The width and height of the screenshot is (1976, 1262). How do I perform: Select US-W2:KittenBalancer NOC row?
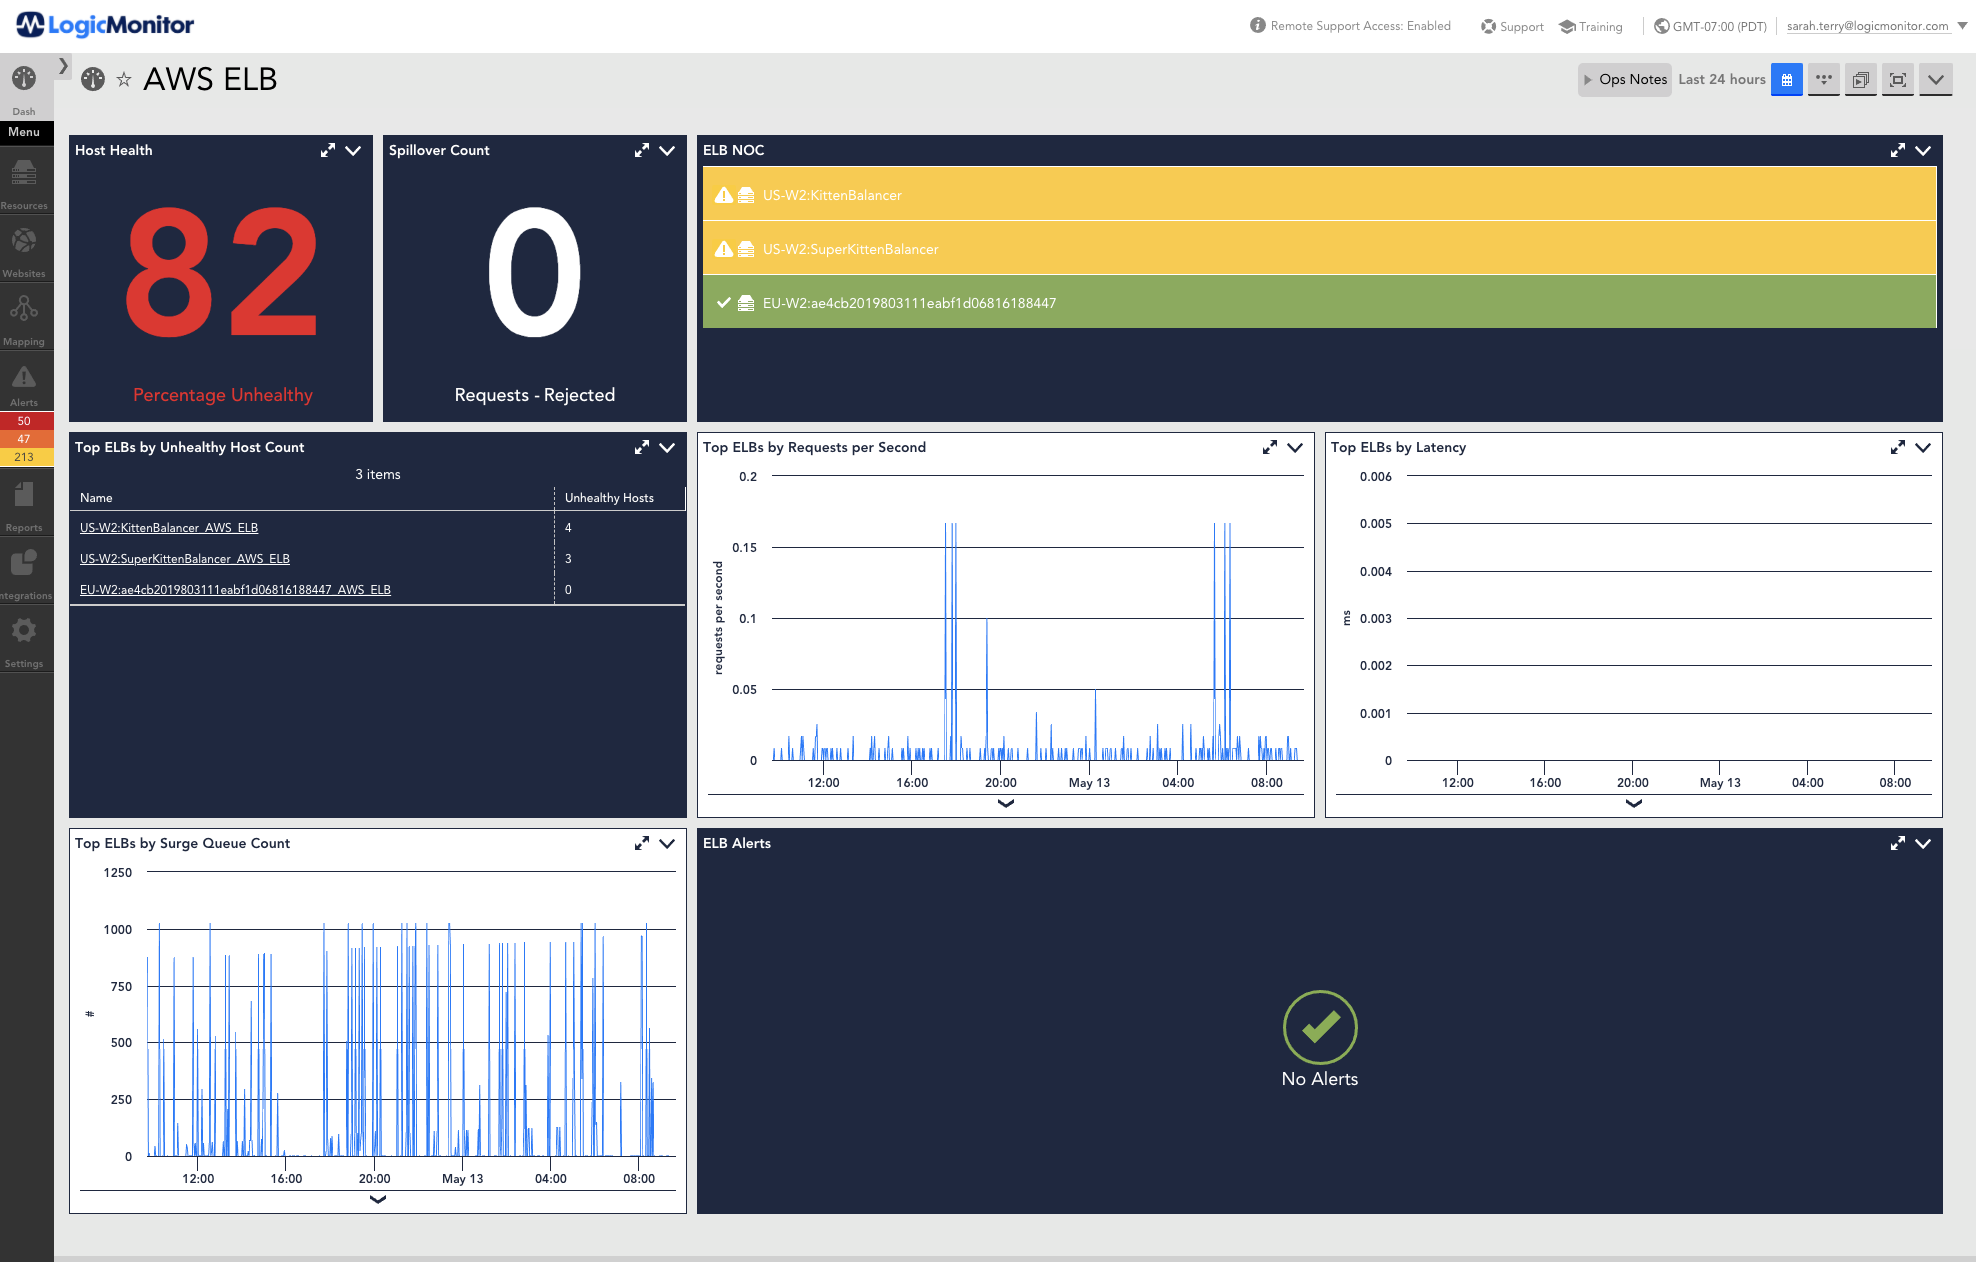(x=1319, y=194)
